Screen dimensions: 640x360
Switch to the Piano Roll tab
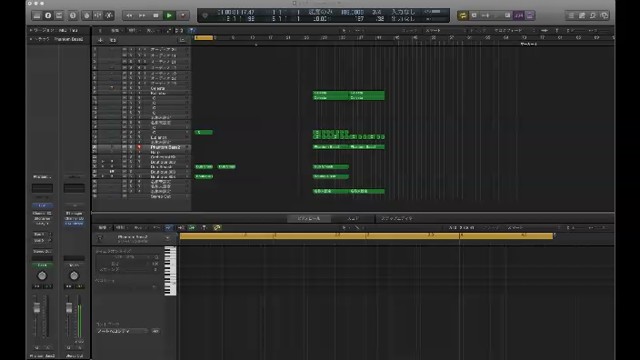tap(309, 219)
